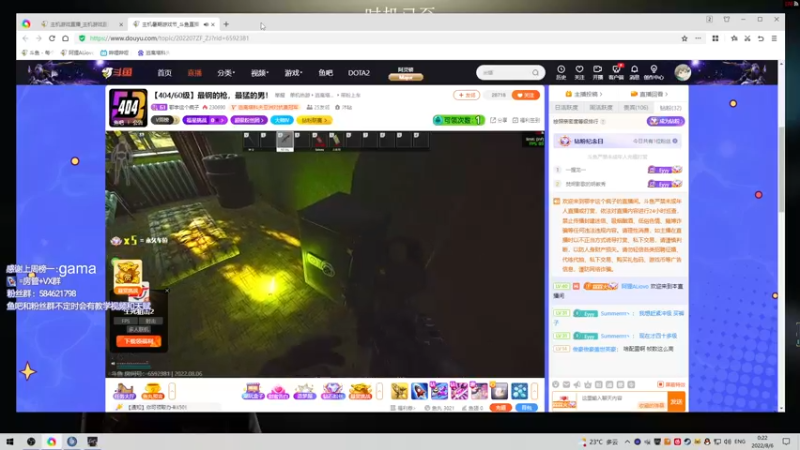Click the search magnifier icon

(535, 72)
